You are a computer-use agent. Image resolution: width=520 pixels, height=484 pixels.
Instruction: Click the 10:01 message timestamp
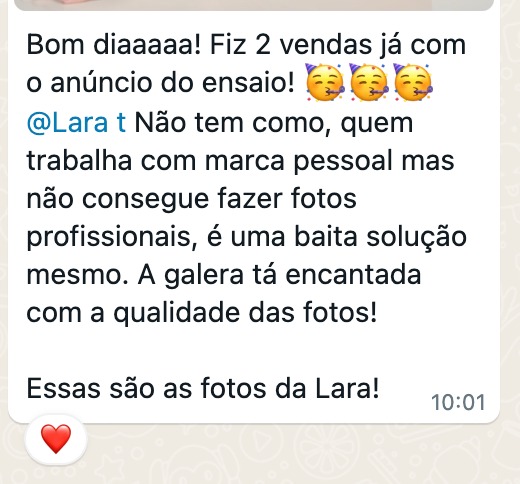(x=458, y=402)
